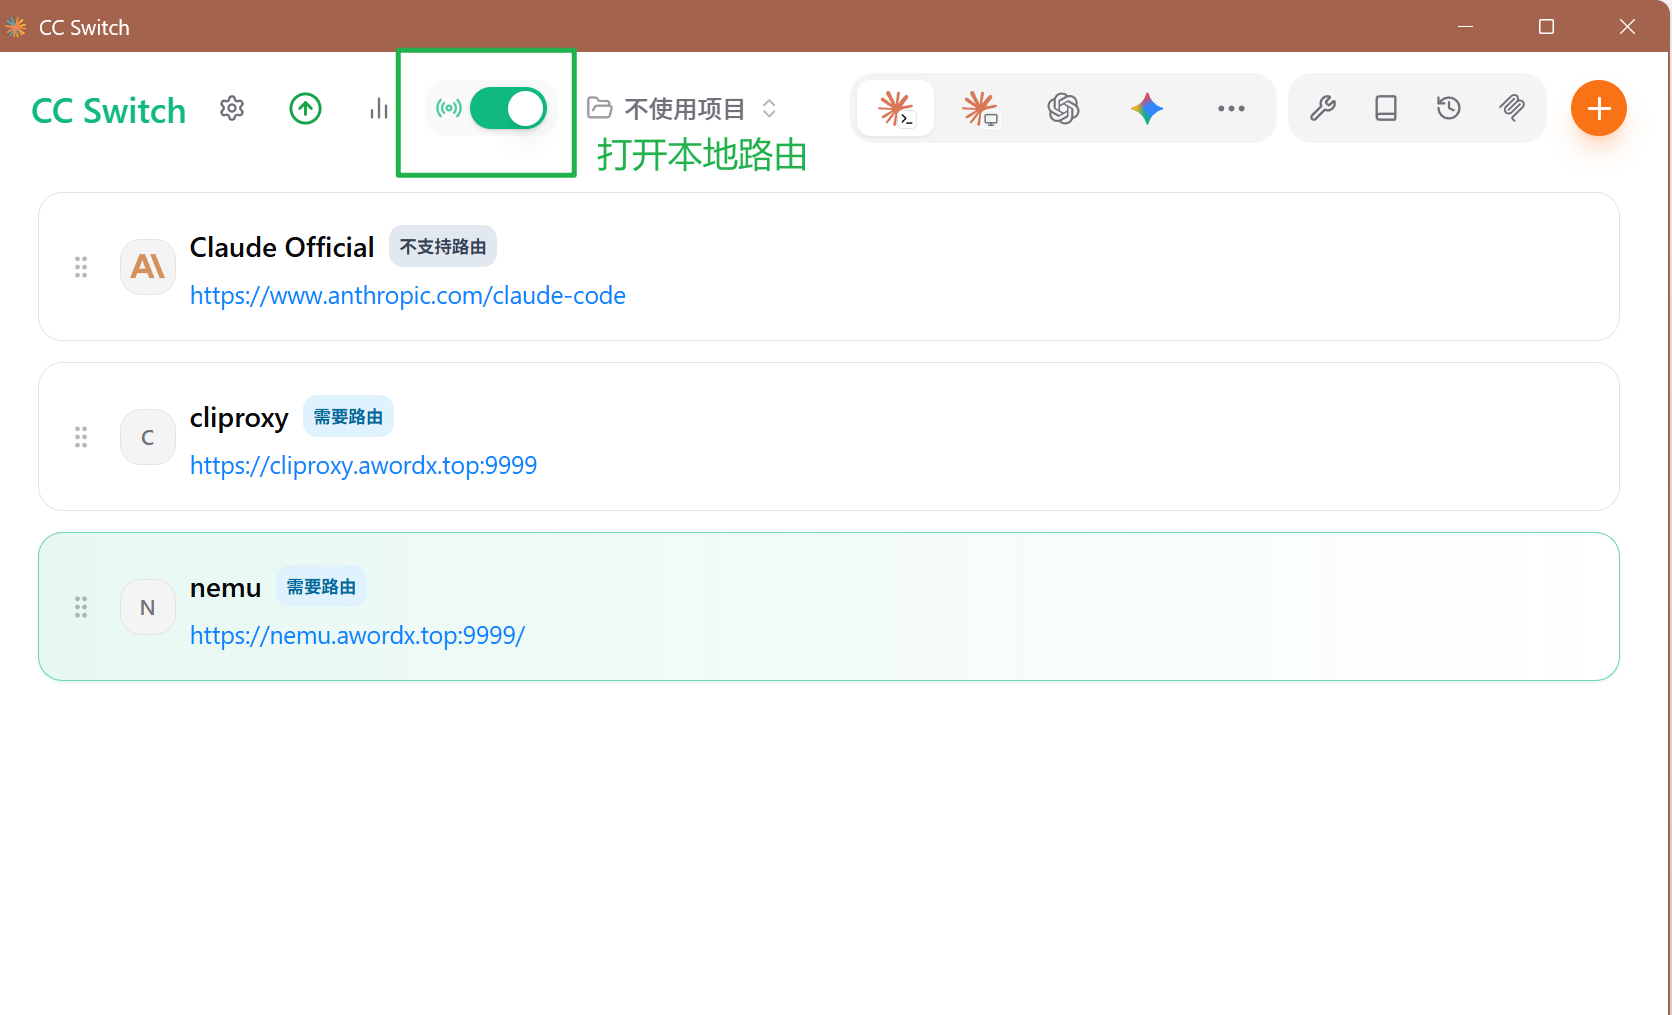The width and height of the screenshot is (1672, 1015).
Task: Turn off the local routing switch
Action: coord(508,108)
